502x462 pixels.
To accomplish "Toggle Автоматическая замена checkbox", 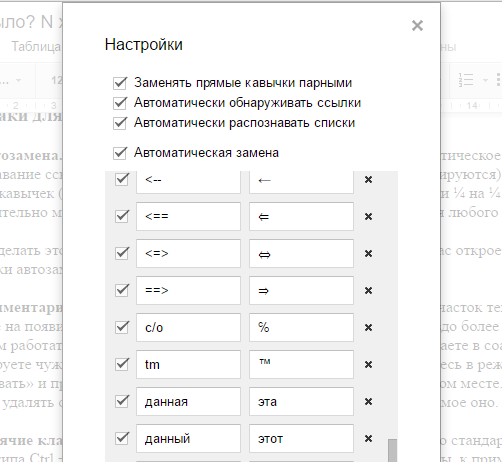I will click(x=120, y=153).
